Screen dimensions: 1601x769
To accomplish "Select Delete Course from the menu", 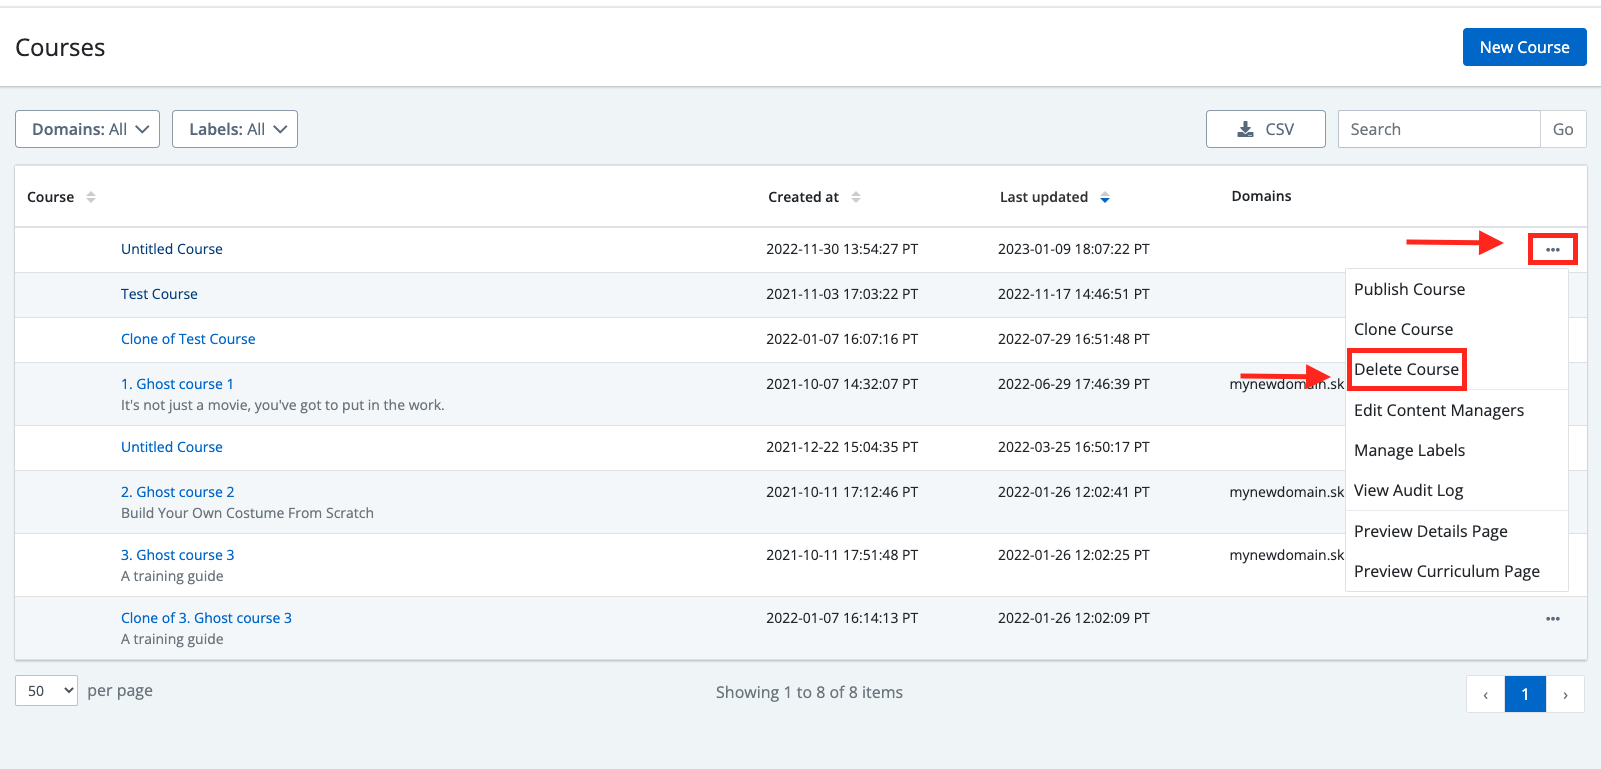I will click(1406, 369).
